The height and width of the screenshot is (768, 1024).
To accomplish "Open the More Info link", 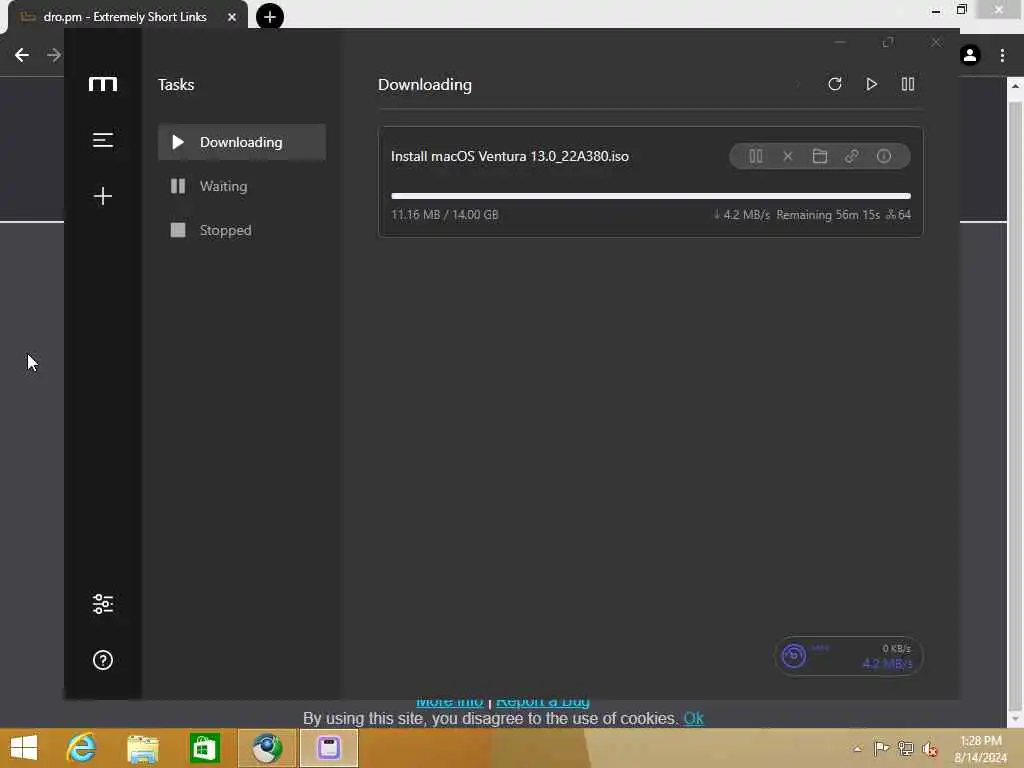I will pyautogui.click(x=449, y=703).
